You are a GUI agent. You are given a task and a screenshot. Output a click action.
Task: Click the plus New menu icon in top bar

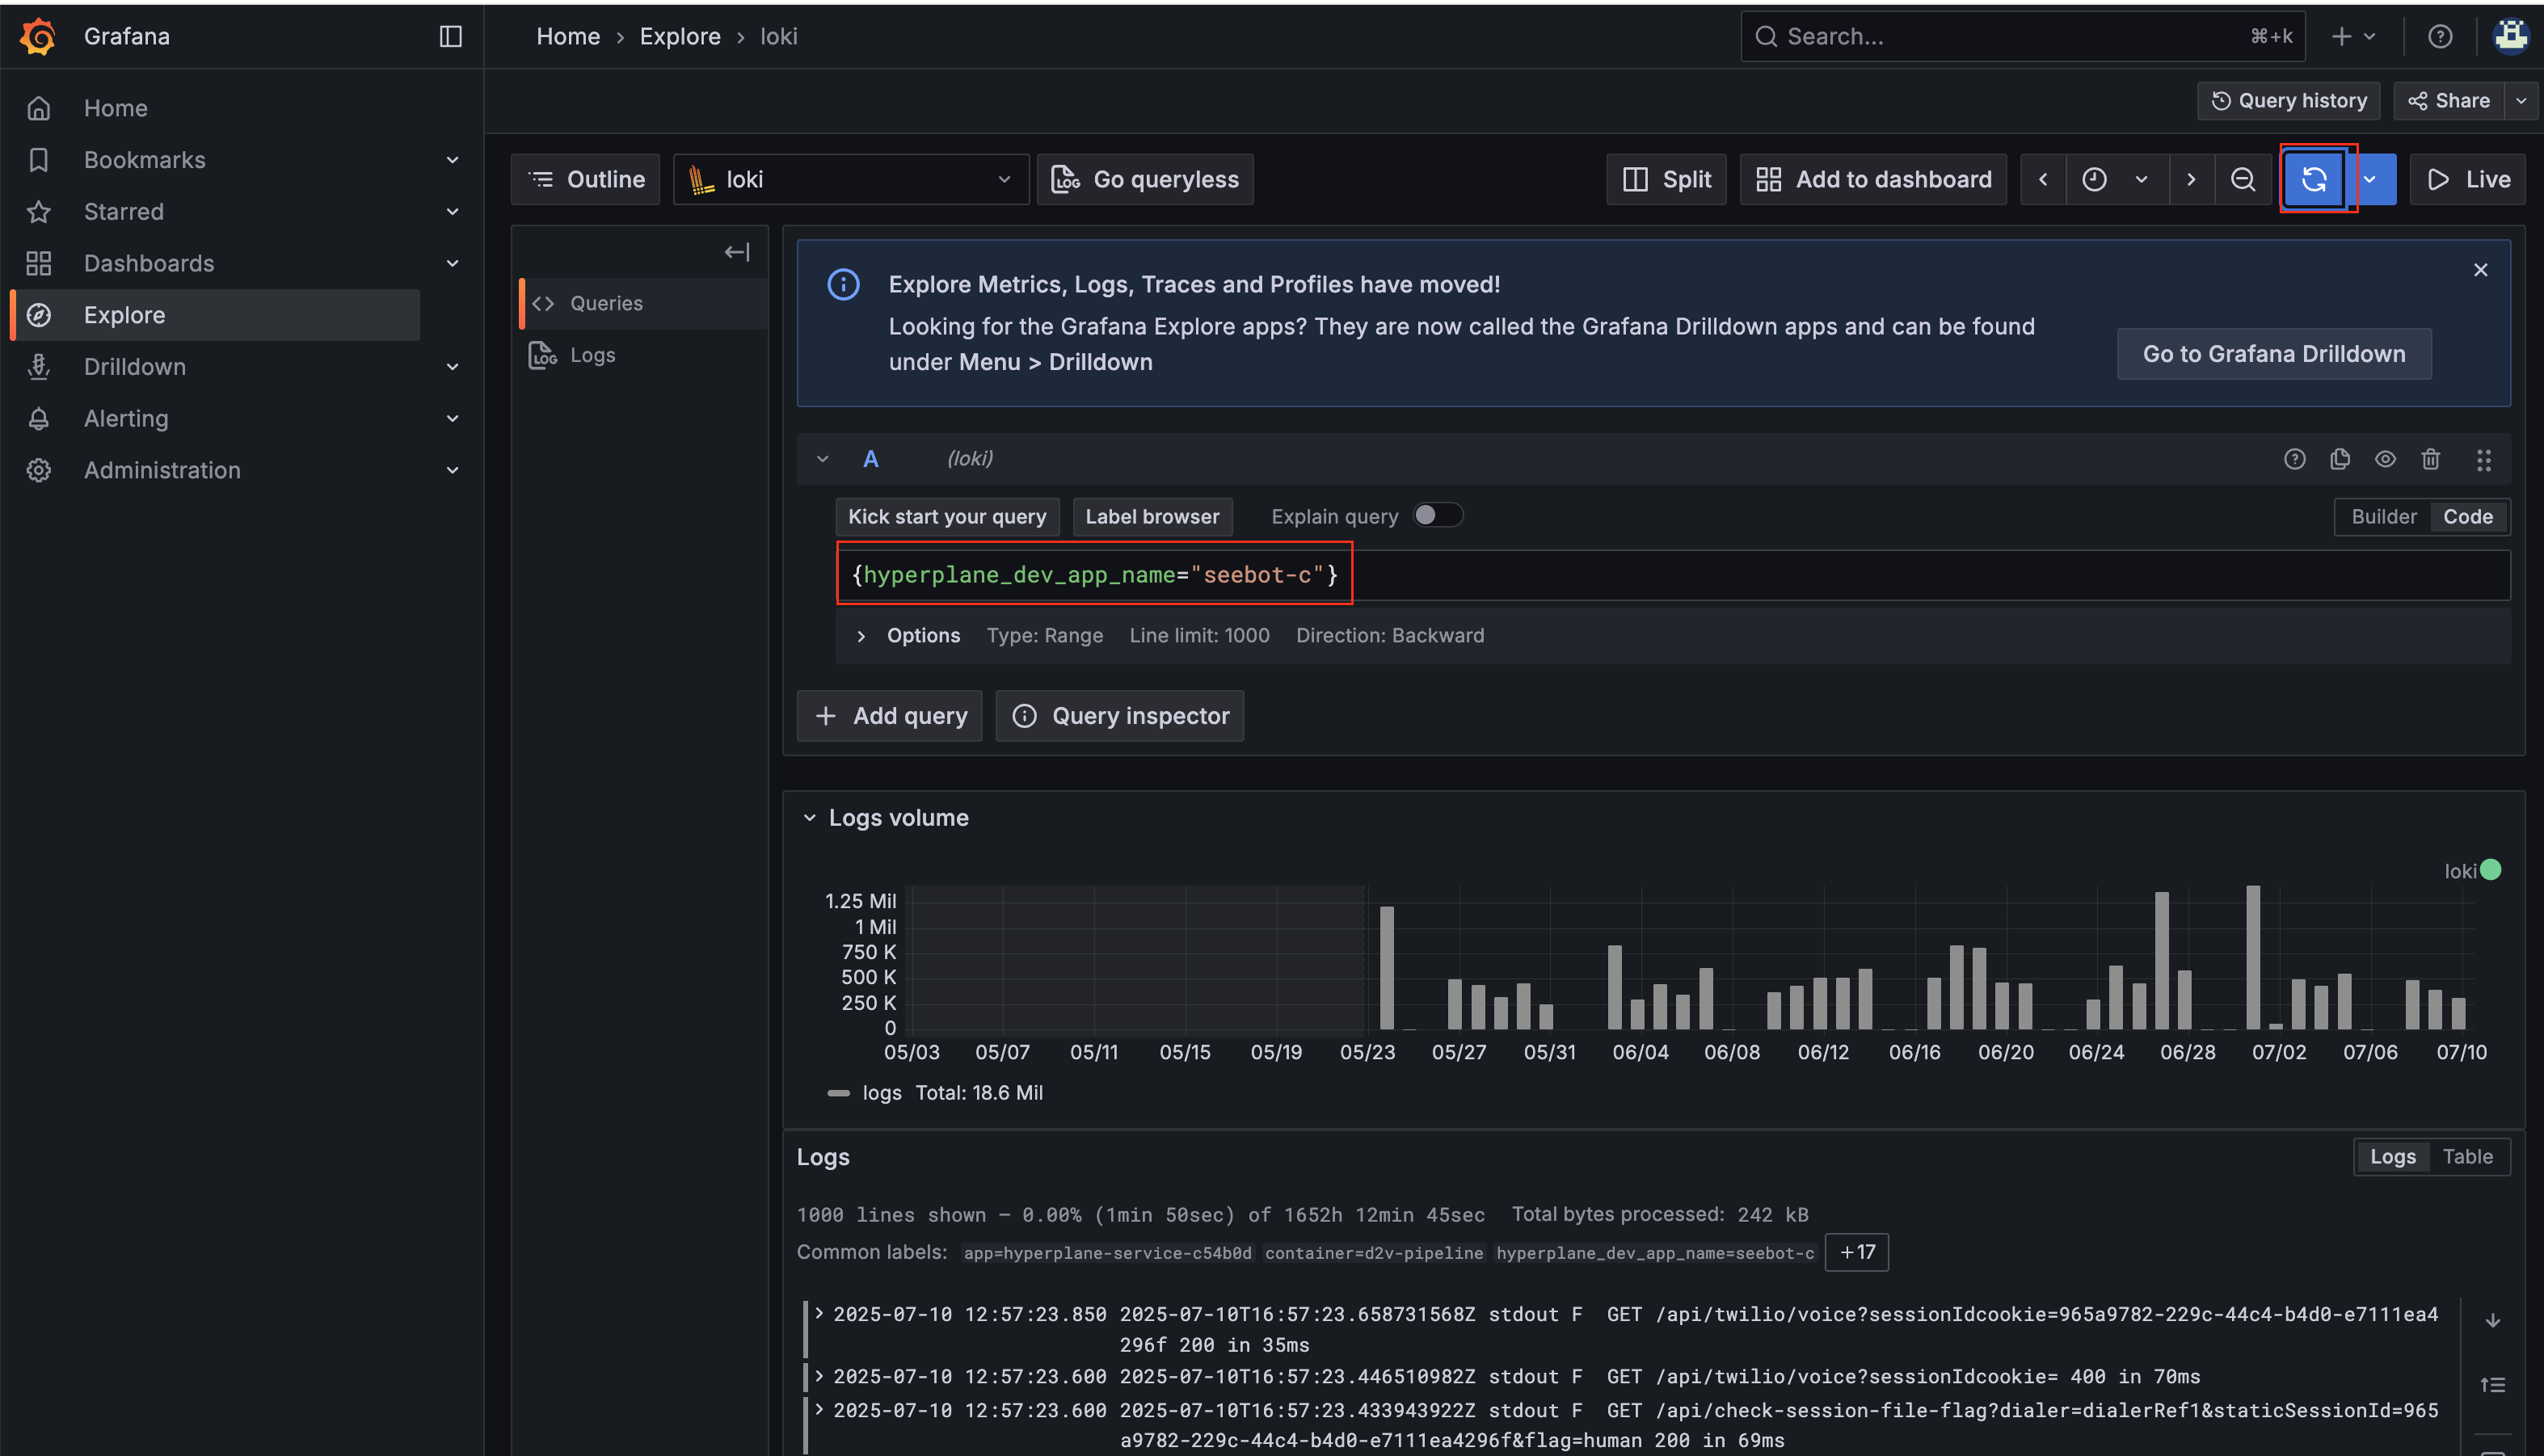(x=2353, y=36)
